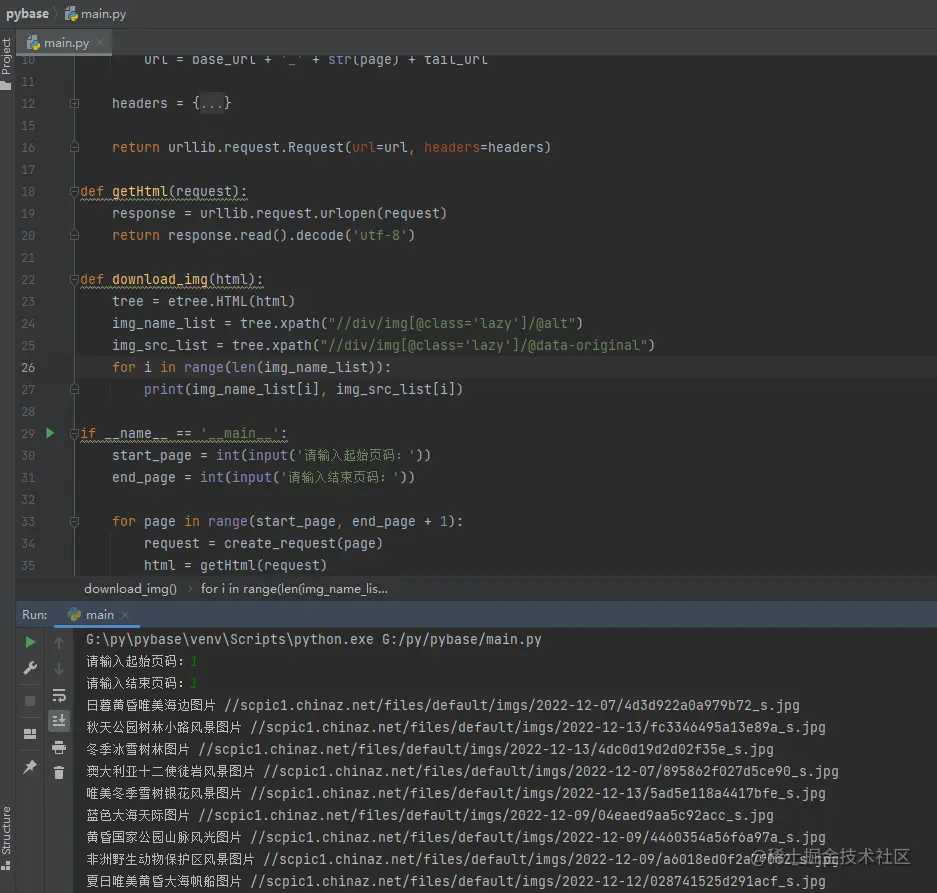Switch to the main.py editor tab
The width and height of the screenshot is (937, 893).
coord(66,43)
